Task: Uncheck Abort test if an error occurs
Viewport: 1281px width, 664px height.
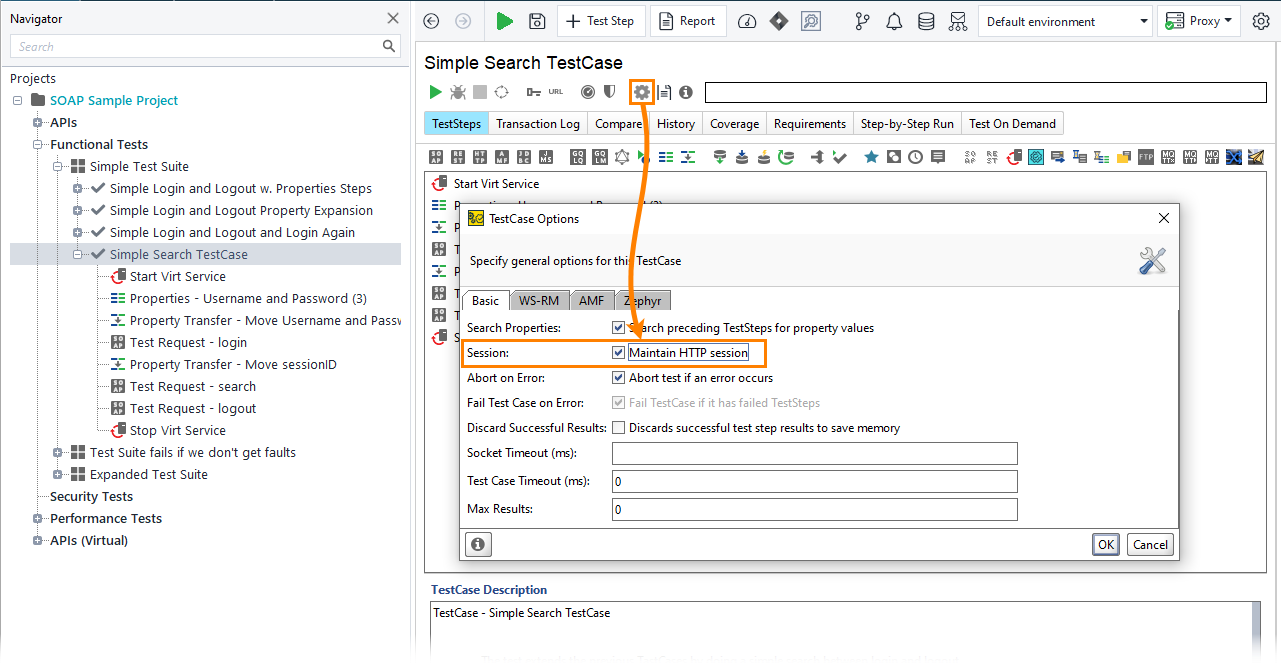Action: pos(619,377)
